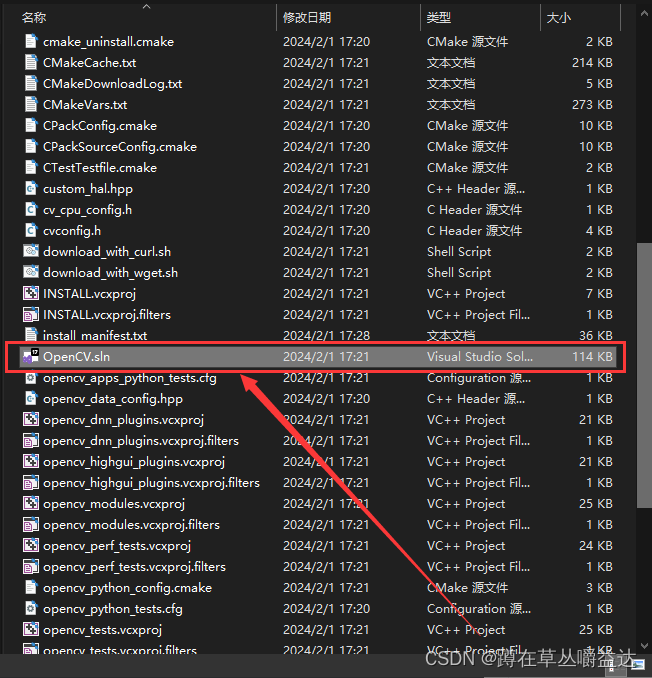Click the 4 KB size of cvconfig.h
This screenshot has width=652, height=678.
click(x=599, y=230)
